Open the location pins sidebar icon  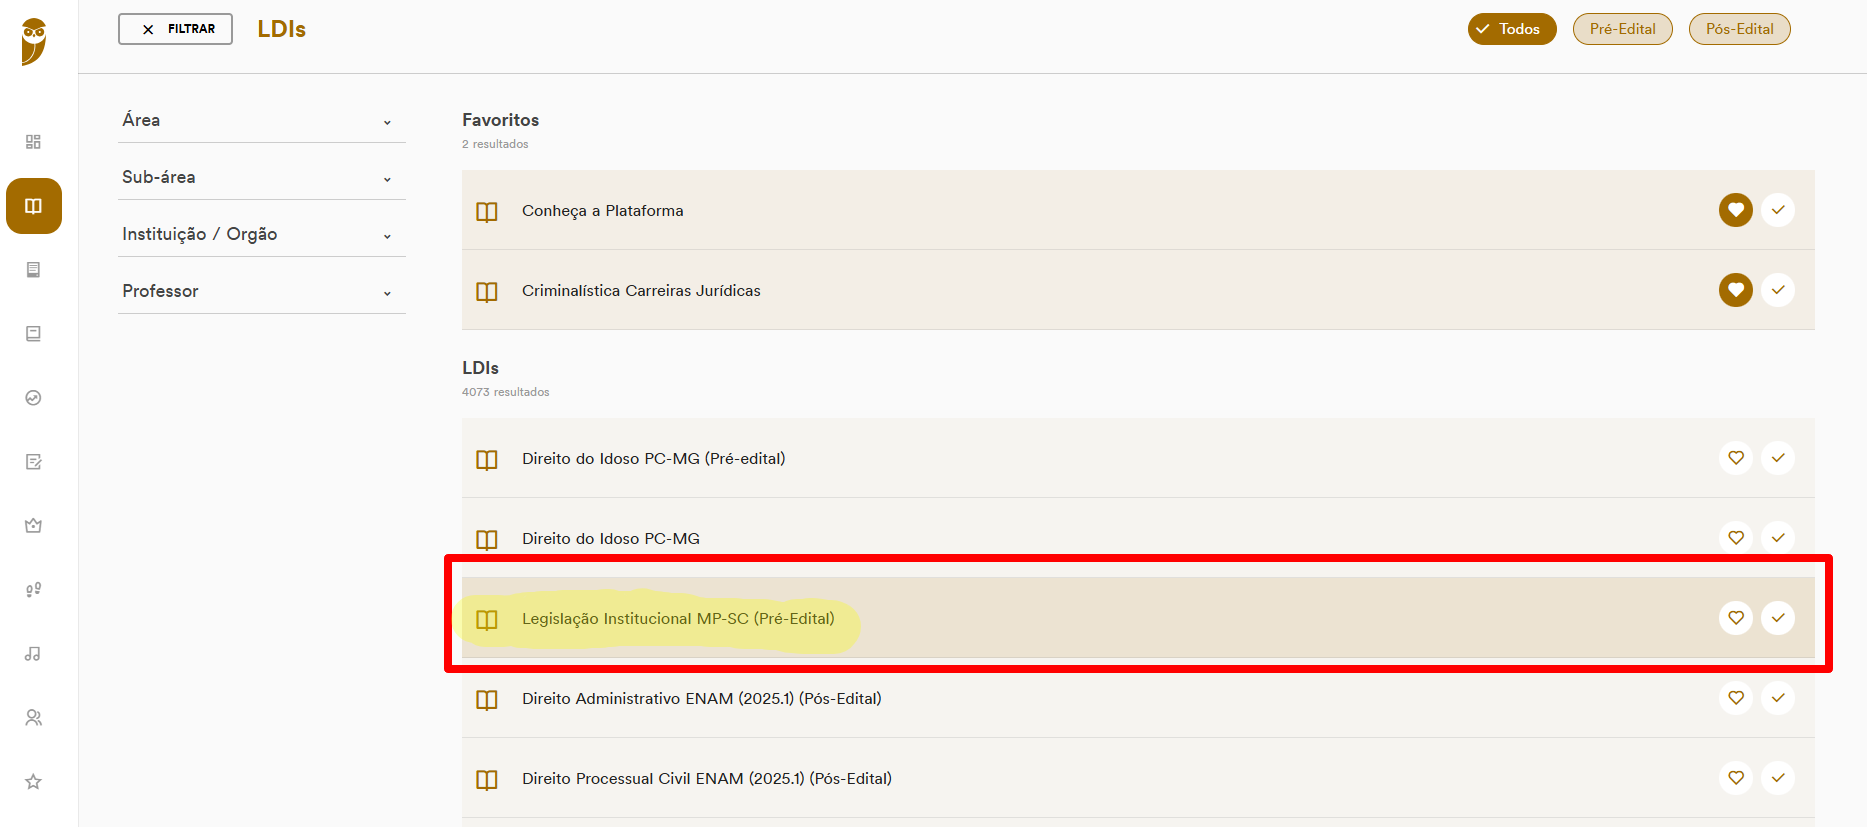coord(33,590)
